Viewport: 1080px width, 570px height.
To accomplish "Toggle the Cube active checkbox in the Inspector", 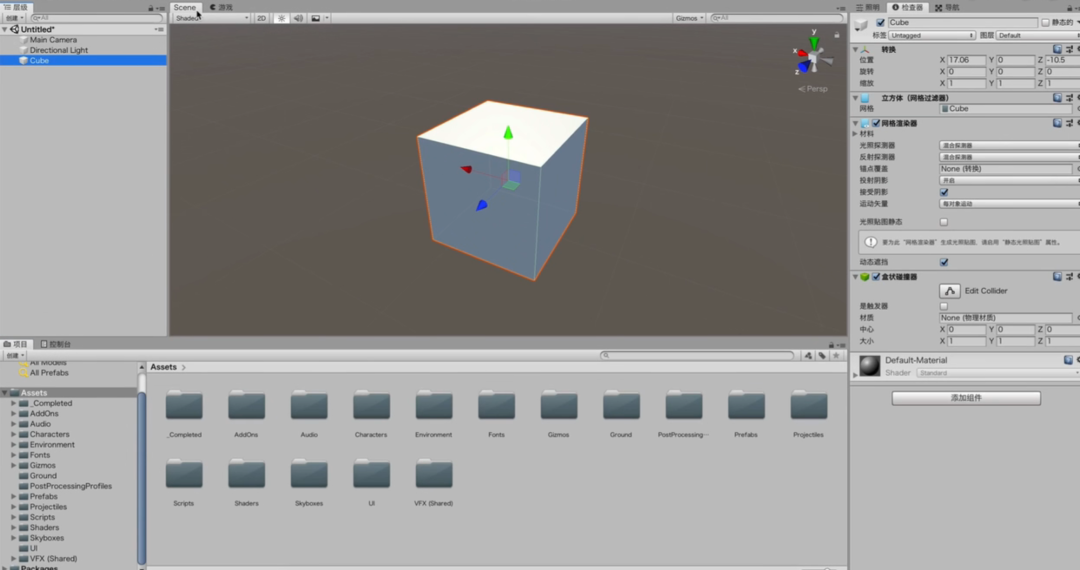I will (x=880, y=23).
